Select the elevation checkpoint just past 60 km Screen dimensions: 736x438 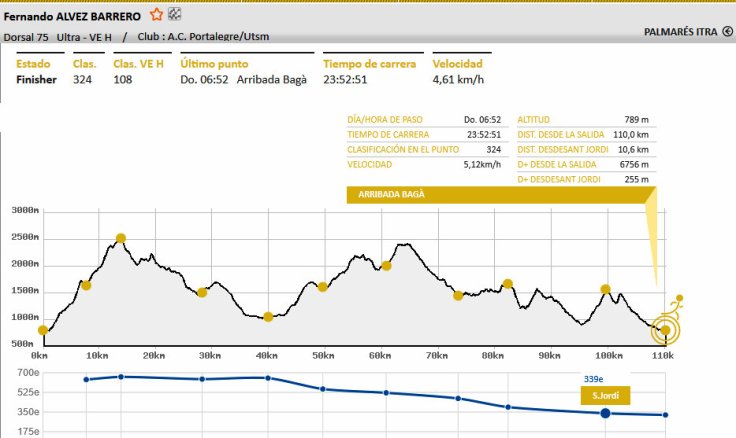tap(386, 266)
